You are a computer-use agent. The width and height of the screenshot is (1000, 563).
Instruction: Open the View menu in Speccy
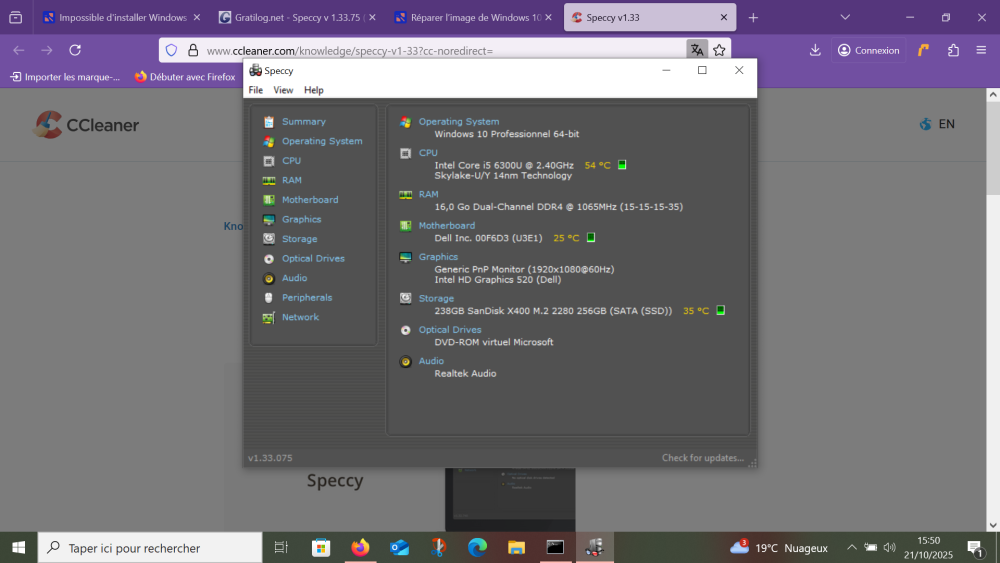tap(283, 90)
